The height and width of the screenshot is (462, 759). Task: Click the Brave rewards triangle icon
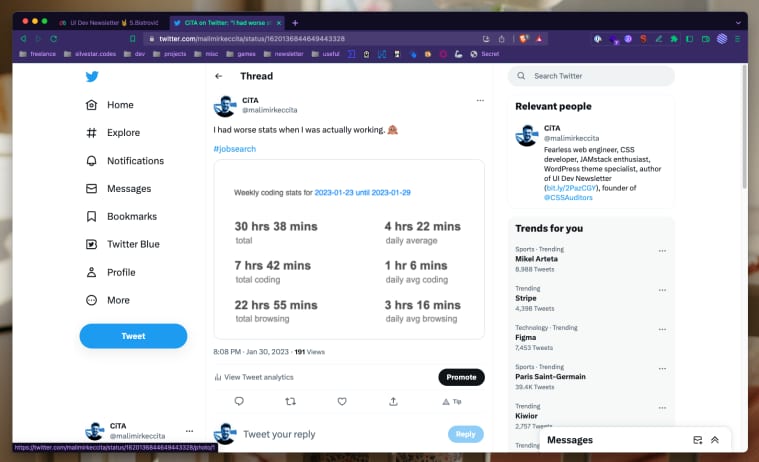click(539, 39)
